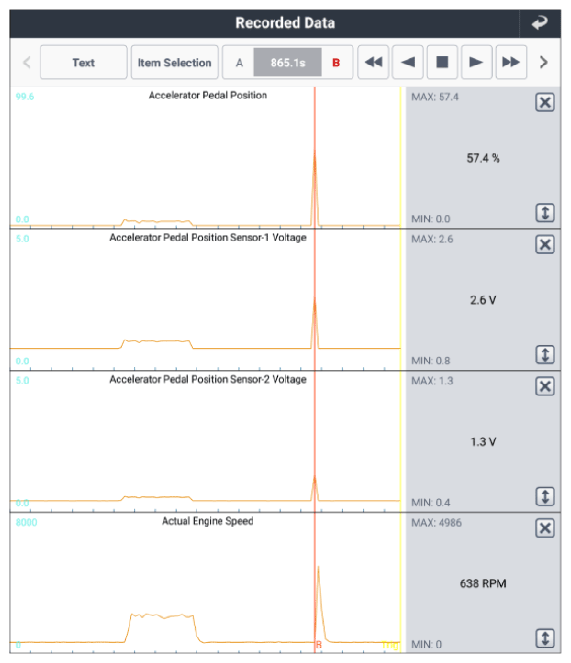Play the recorded data forward
571x663 pixels.
point(477,62)
